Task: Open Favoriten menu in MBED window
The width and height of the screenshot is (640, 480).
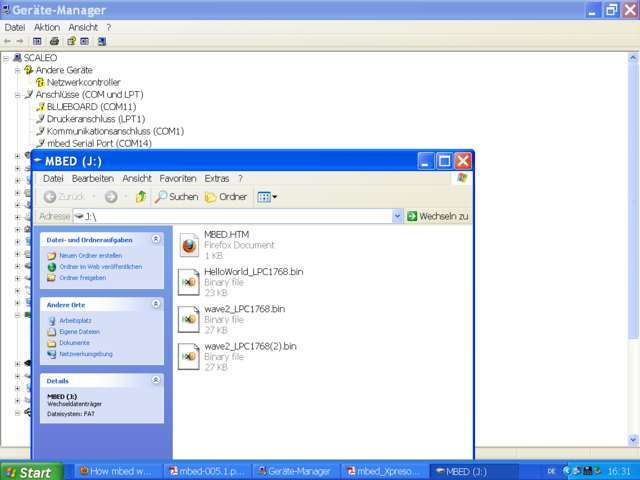Action: click(178, 178)
